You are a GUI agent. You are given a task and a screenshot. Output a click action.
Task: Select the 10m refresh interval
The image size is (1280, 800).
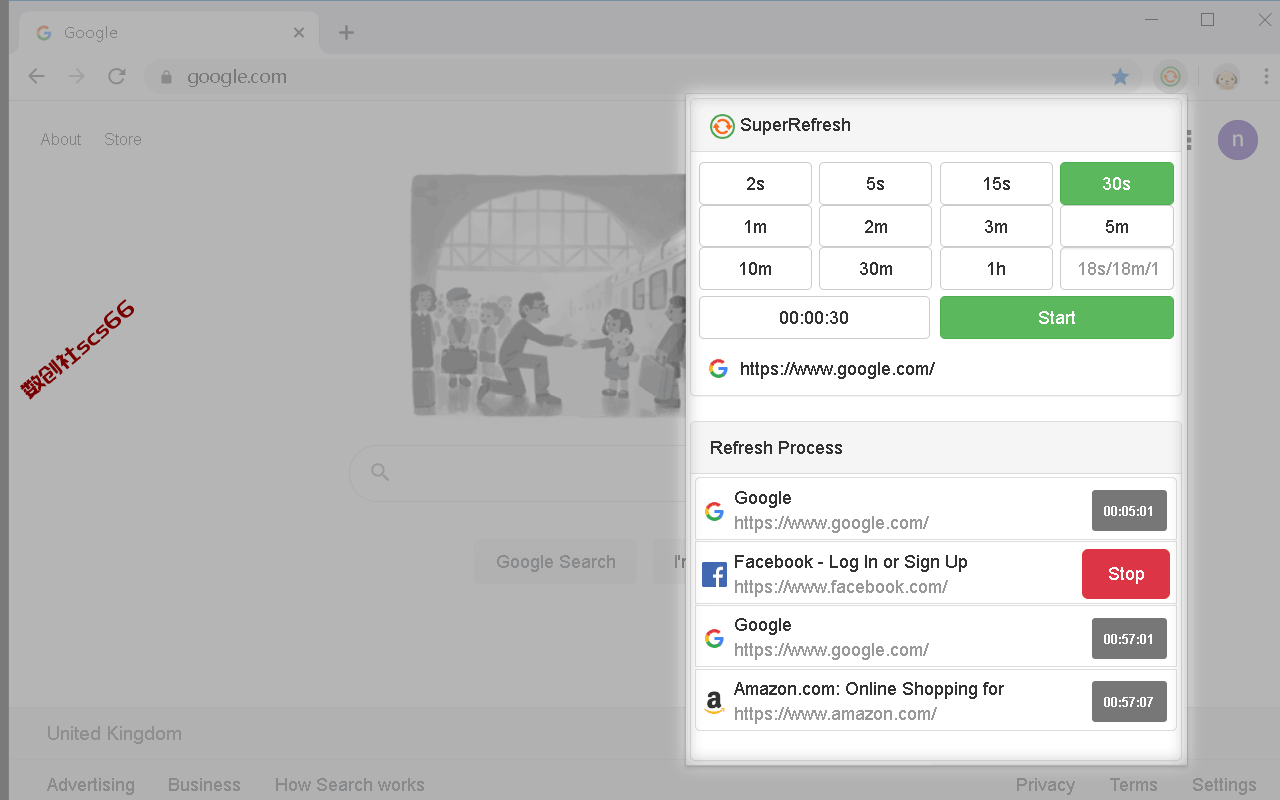pos(755,269)
